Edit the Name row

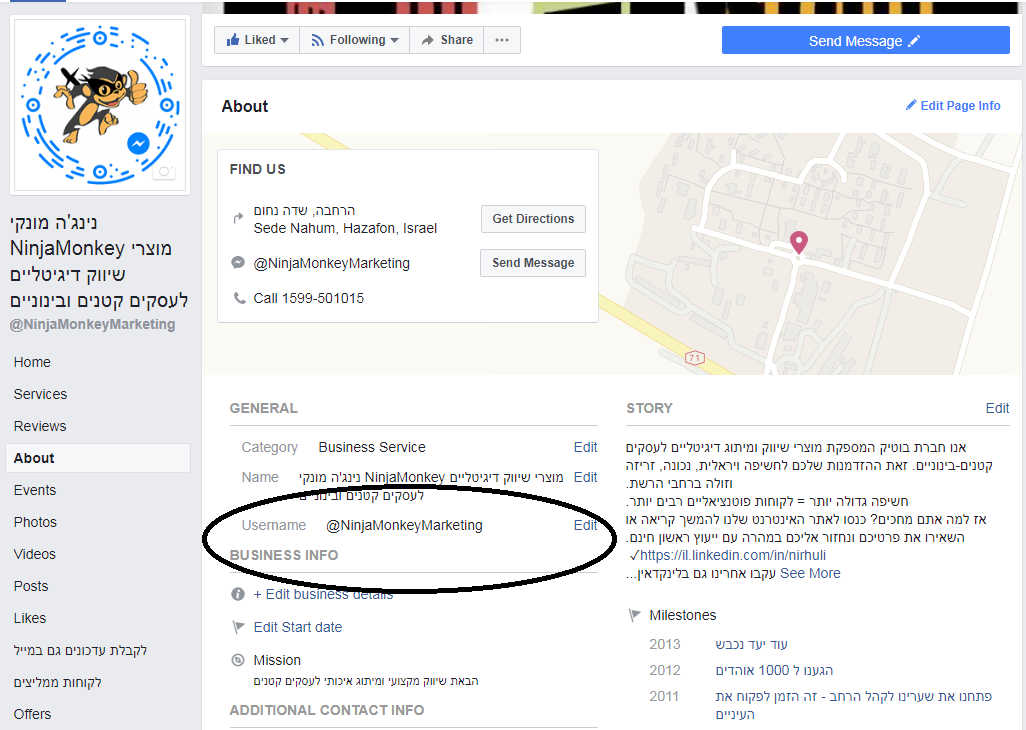[585, 477]
